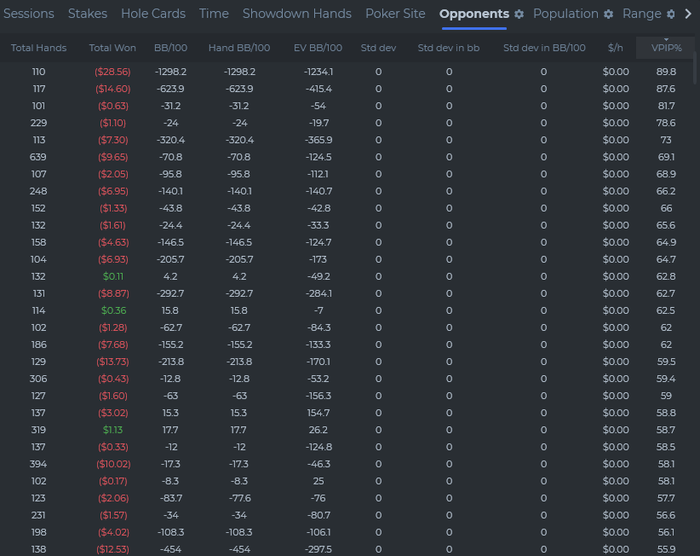Open the Population tab
700x556 pixels.
click(x=566, y=14)
